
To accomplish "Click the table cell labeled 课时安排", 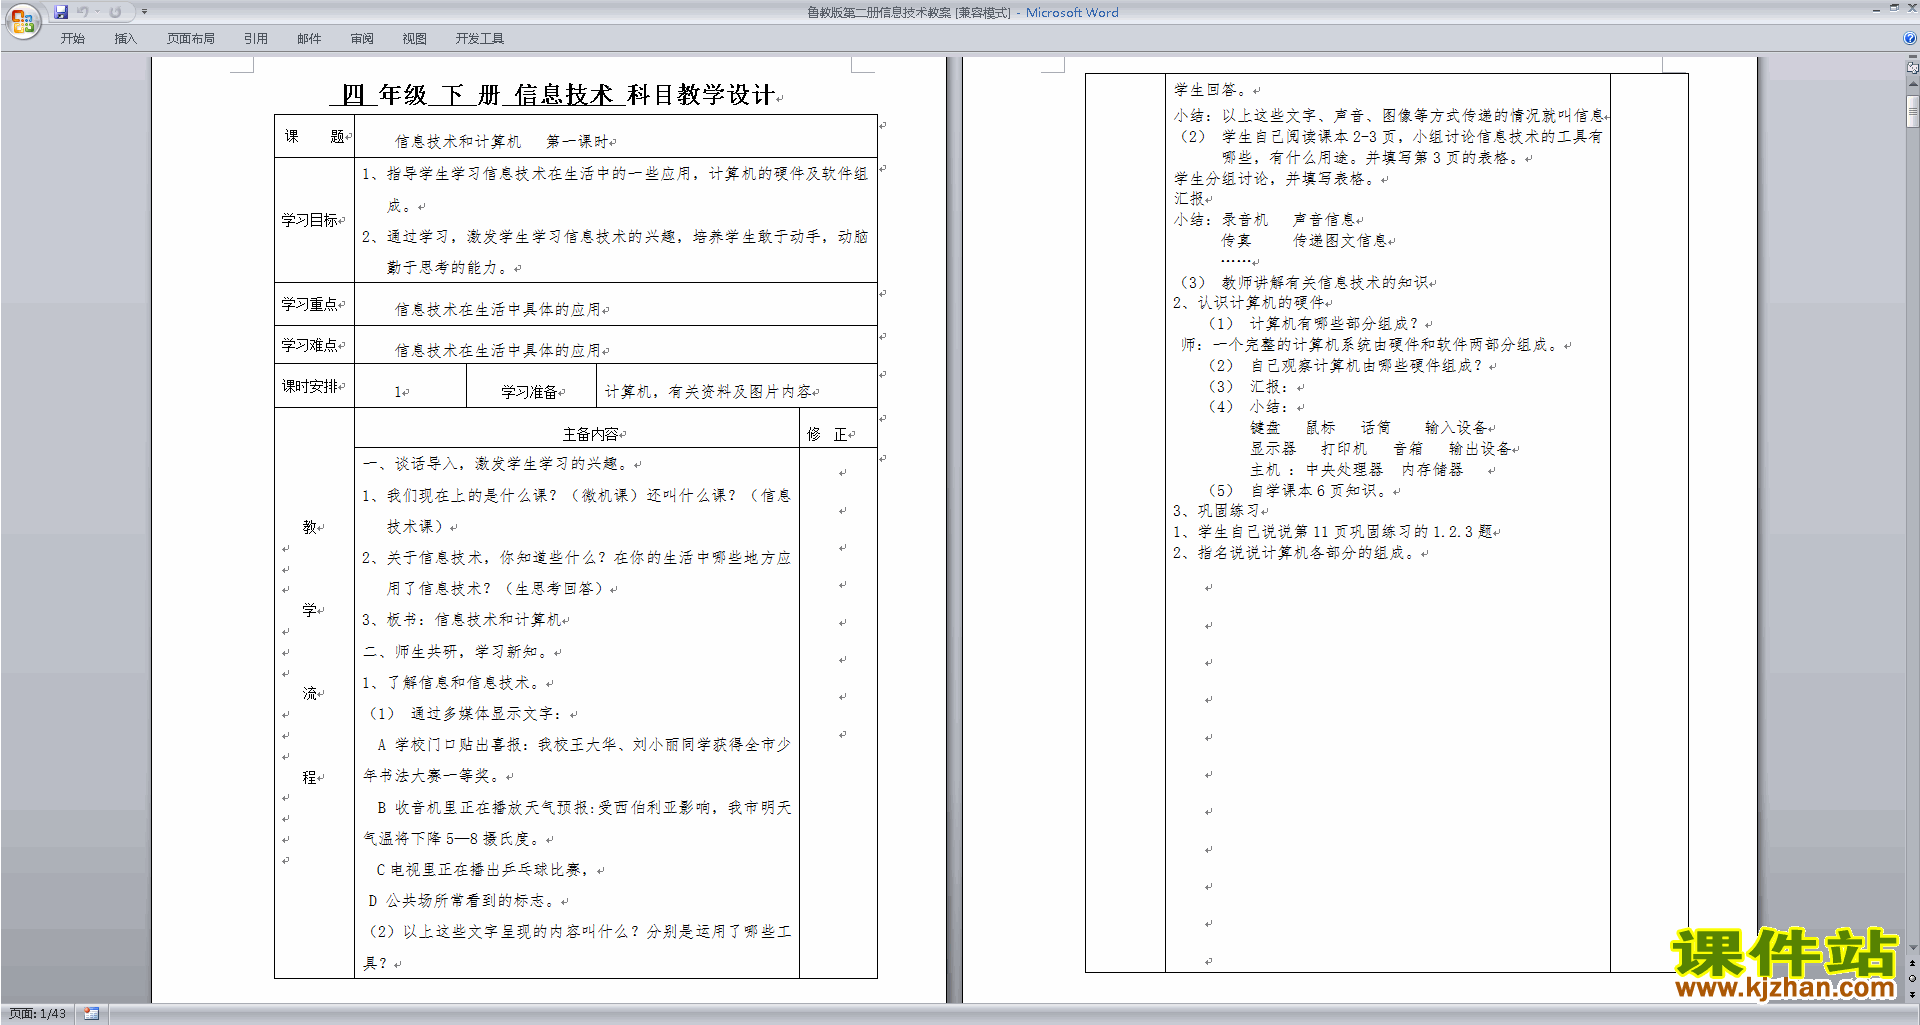I will 314,386.
